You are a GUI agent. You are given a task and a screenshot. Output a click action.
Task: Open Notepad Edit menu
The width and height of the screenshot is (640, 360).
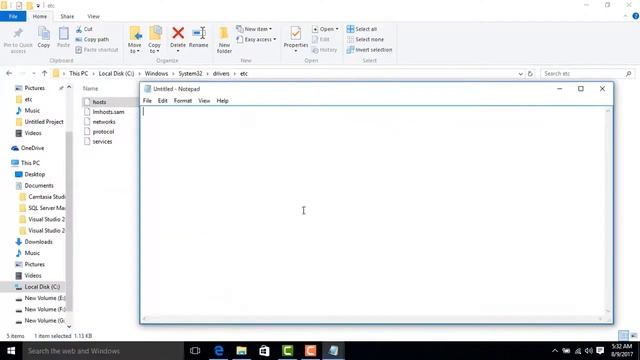click(162, 101)
